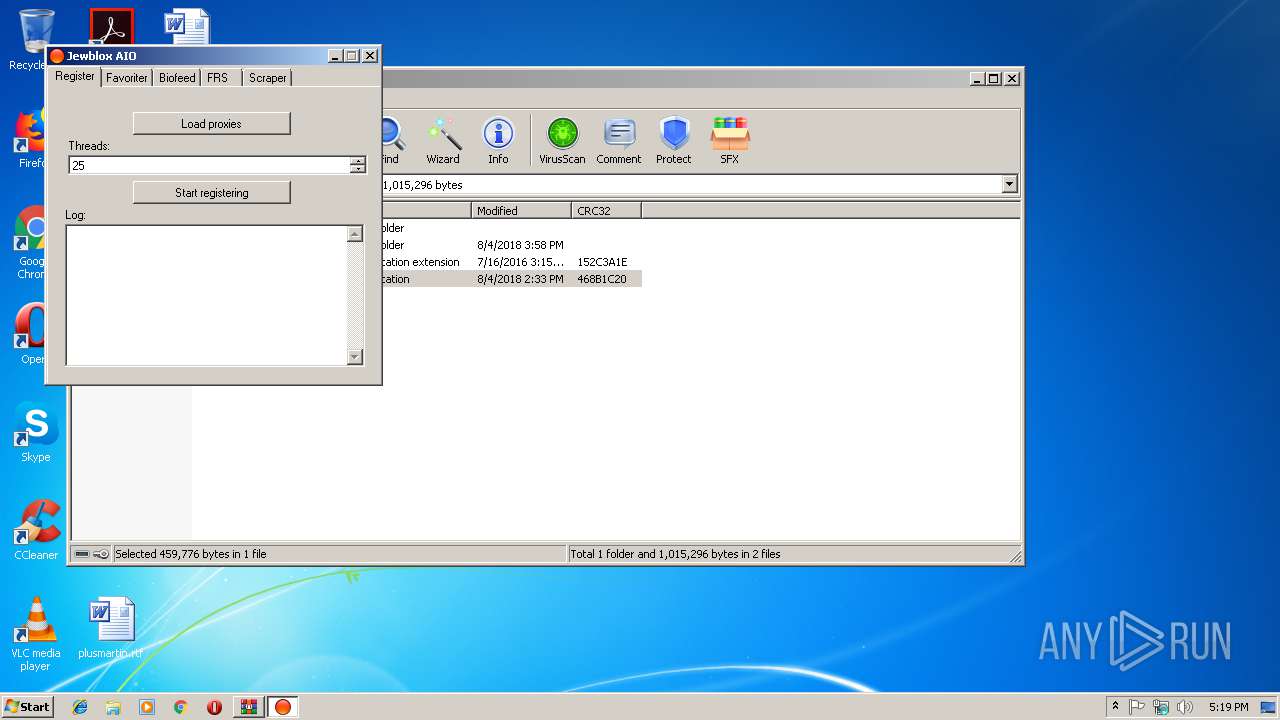Click the Threads input field
This screenshot has width=1280, height=720.
coord(209,165)
